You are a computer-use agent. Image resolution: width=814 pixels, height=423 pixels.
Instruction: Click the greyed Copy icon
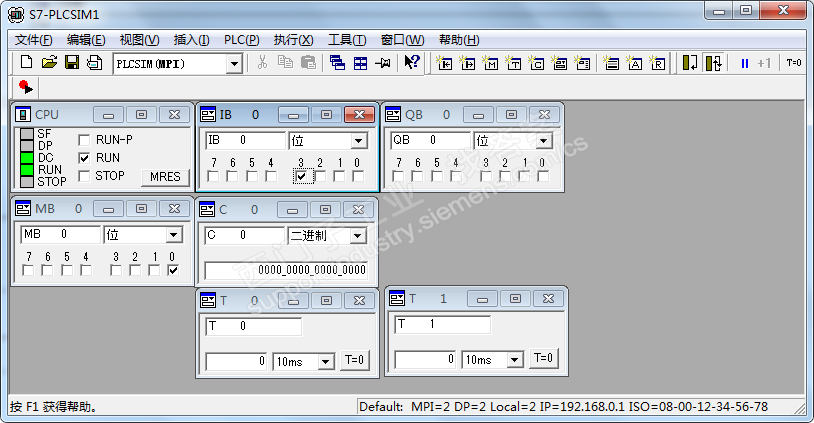coord(285,63)
